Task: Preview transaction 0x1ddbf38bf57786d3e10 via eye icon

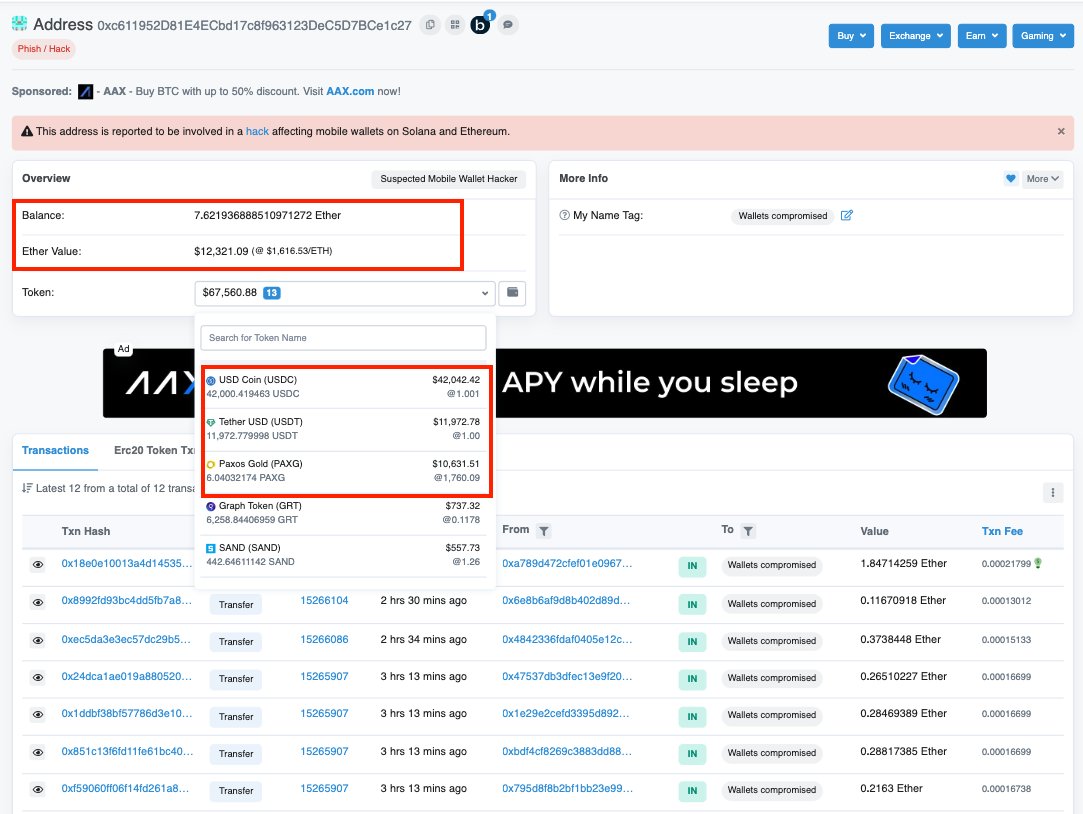Action: (38, 715)
